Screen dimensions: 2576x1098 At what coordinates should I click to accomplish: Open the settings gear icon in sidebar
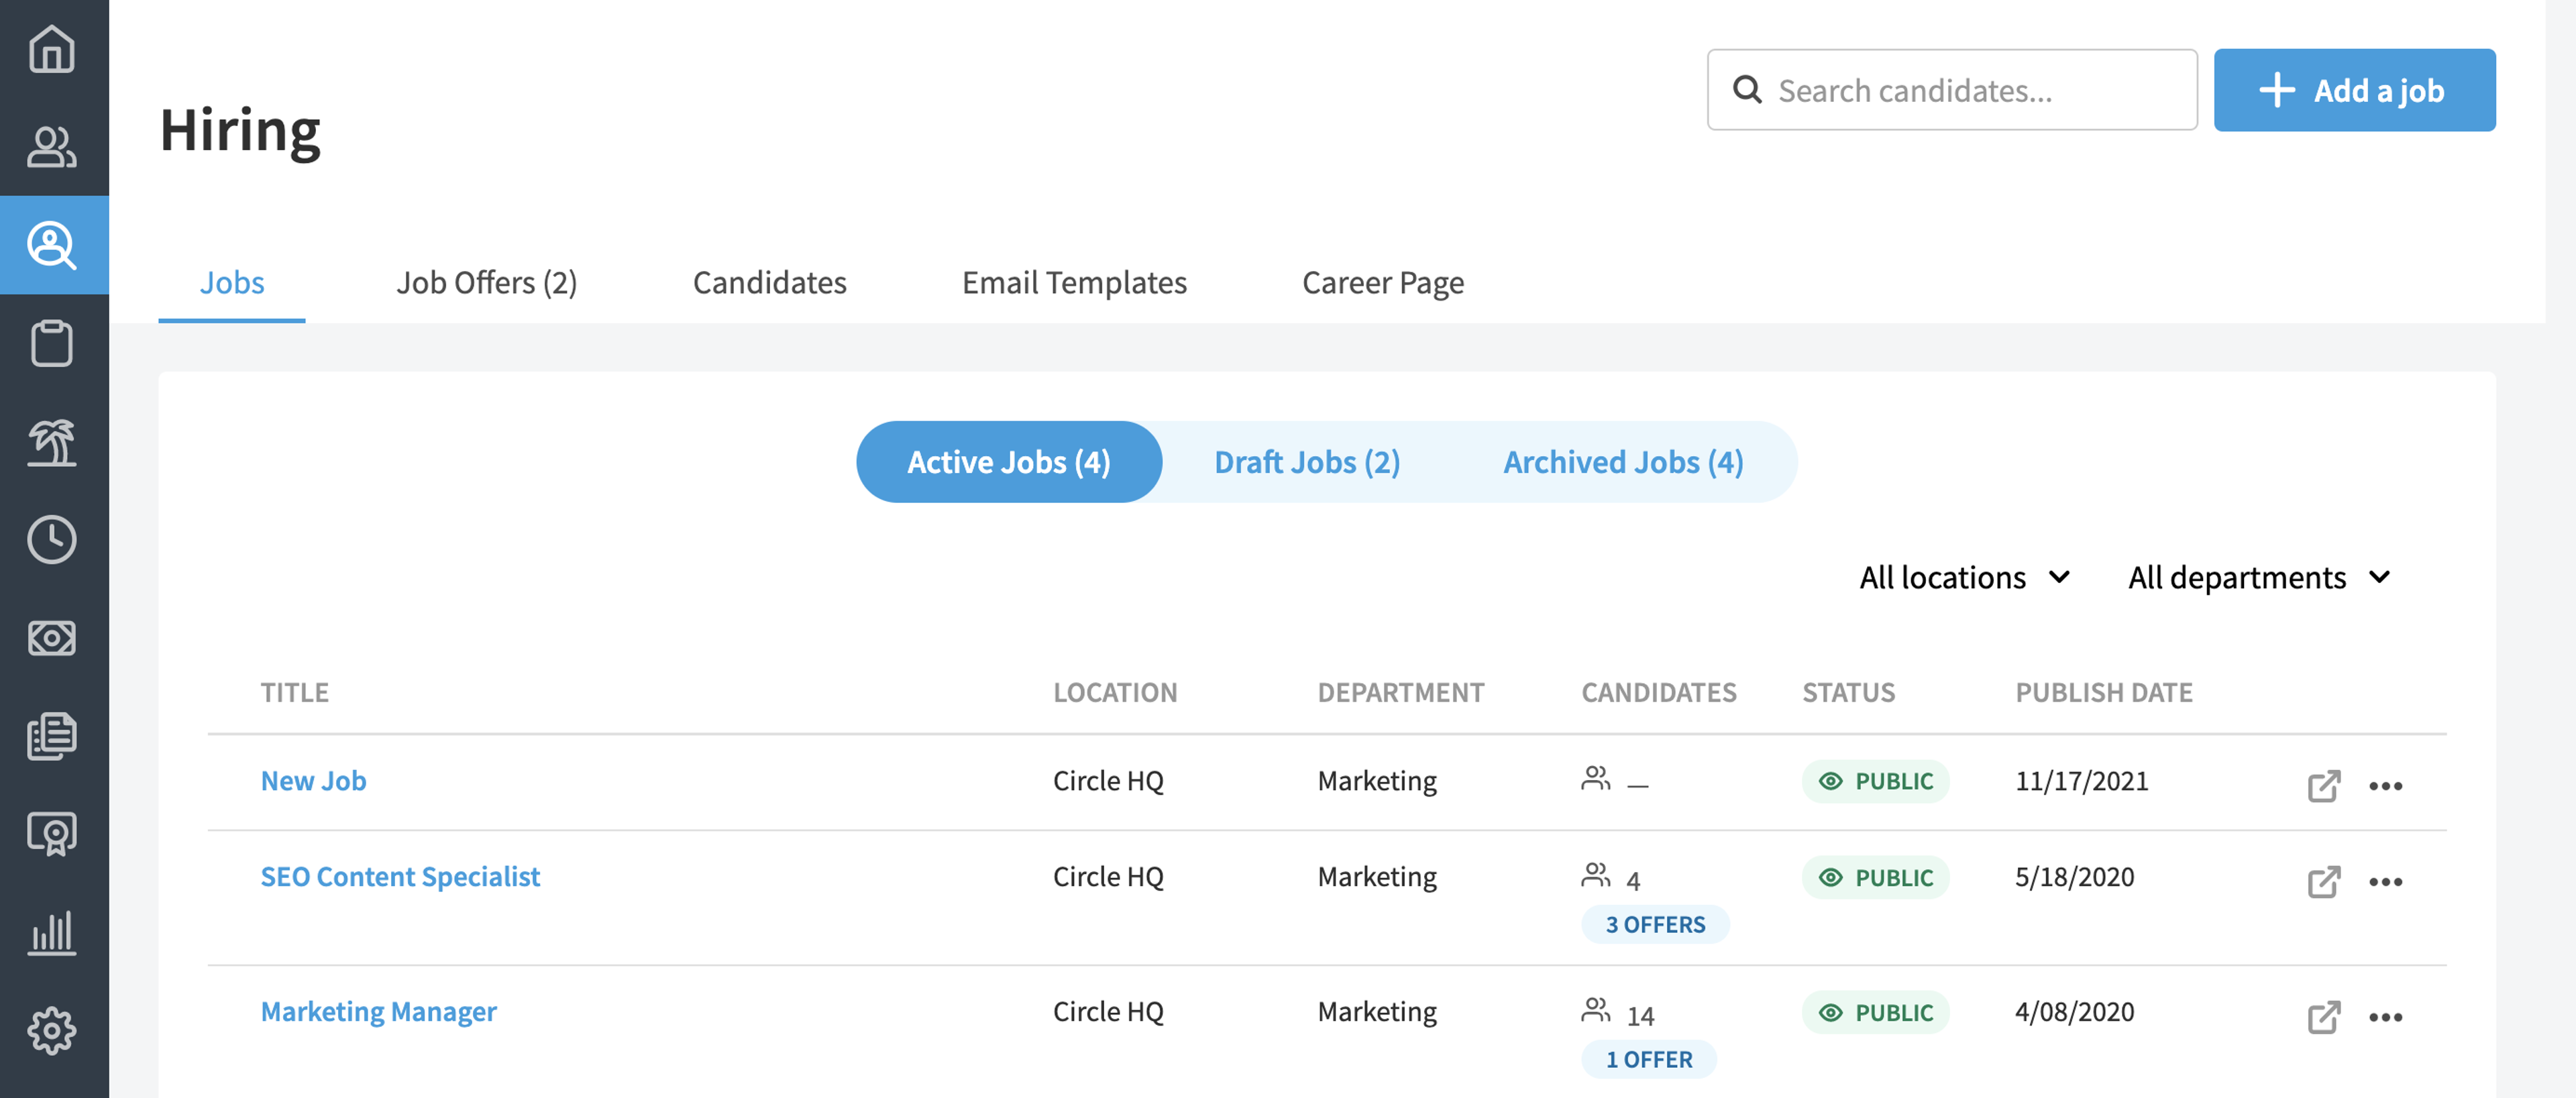coord(52,1030)
